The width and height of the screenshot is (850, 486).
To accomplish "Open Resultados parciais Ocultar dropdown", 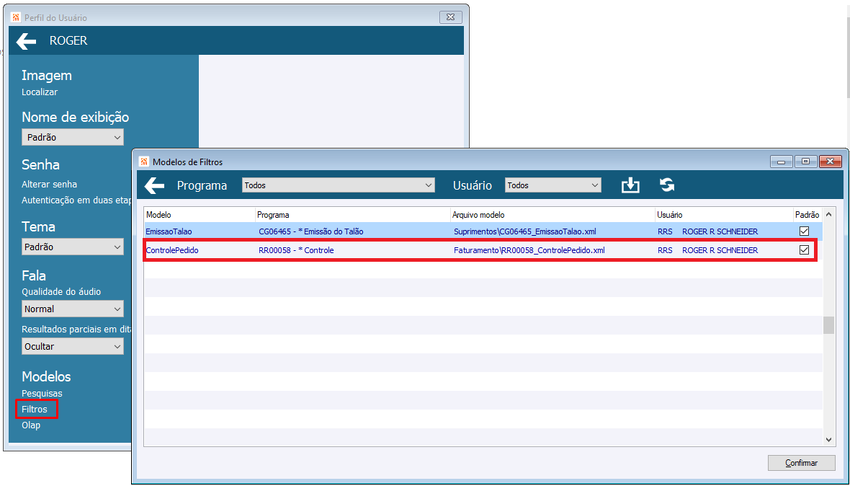I will pyautogui.click(x=73, y=346).
